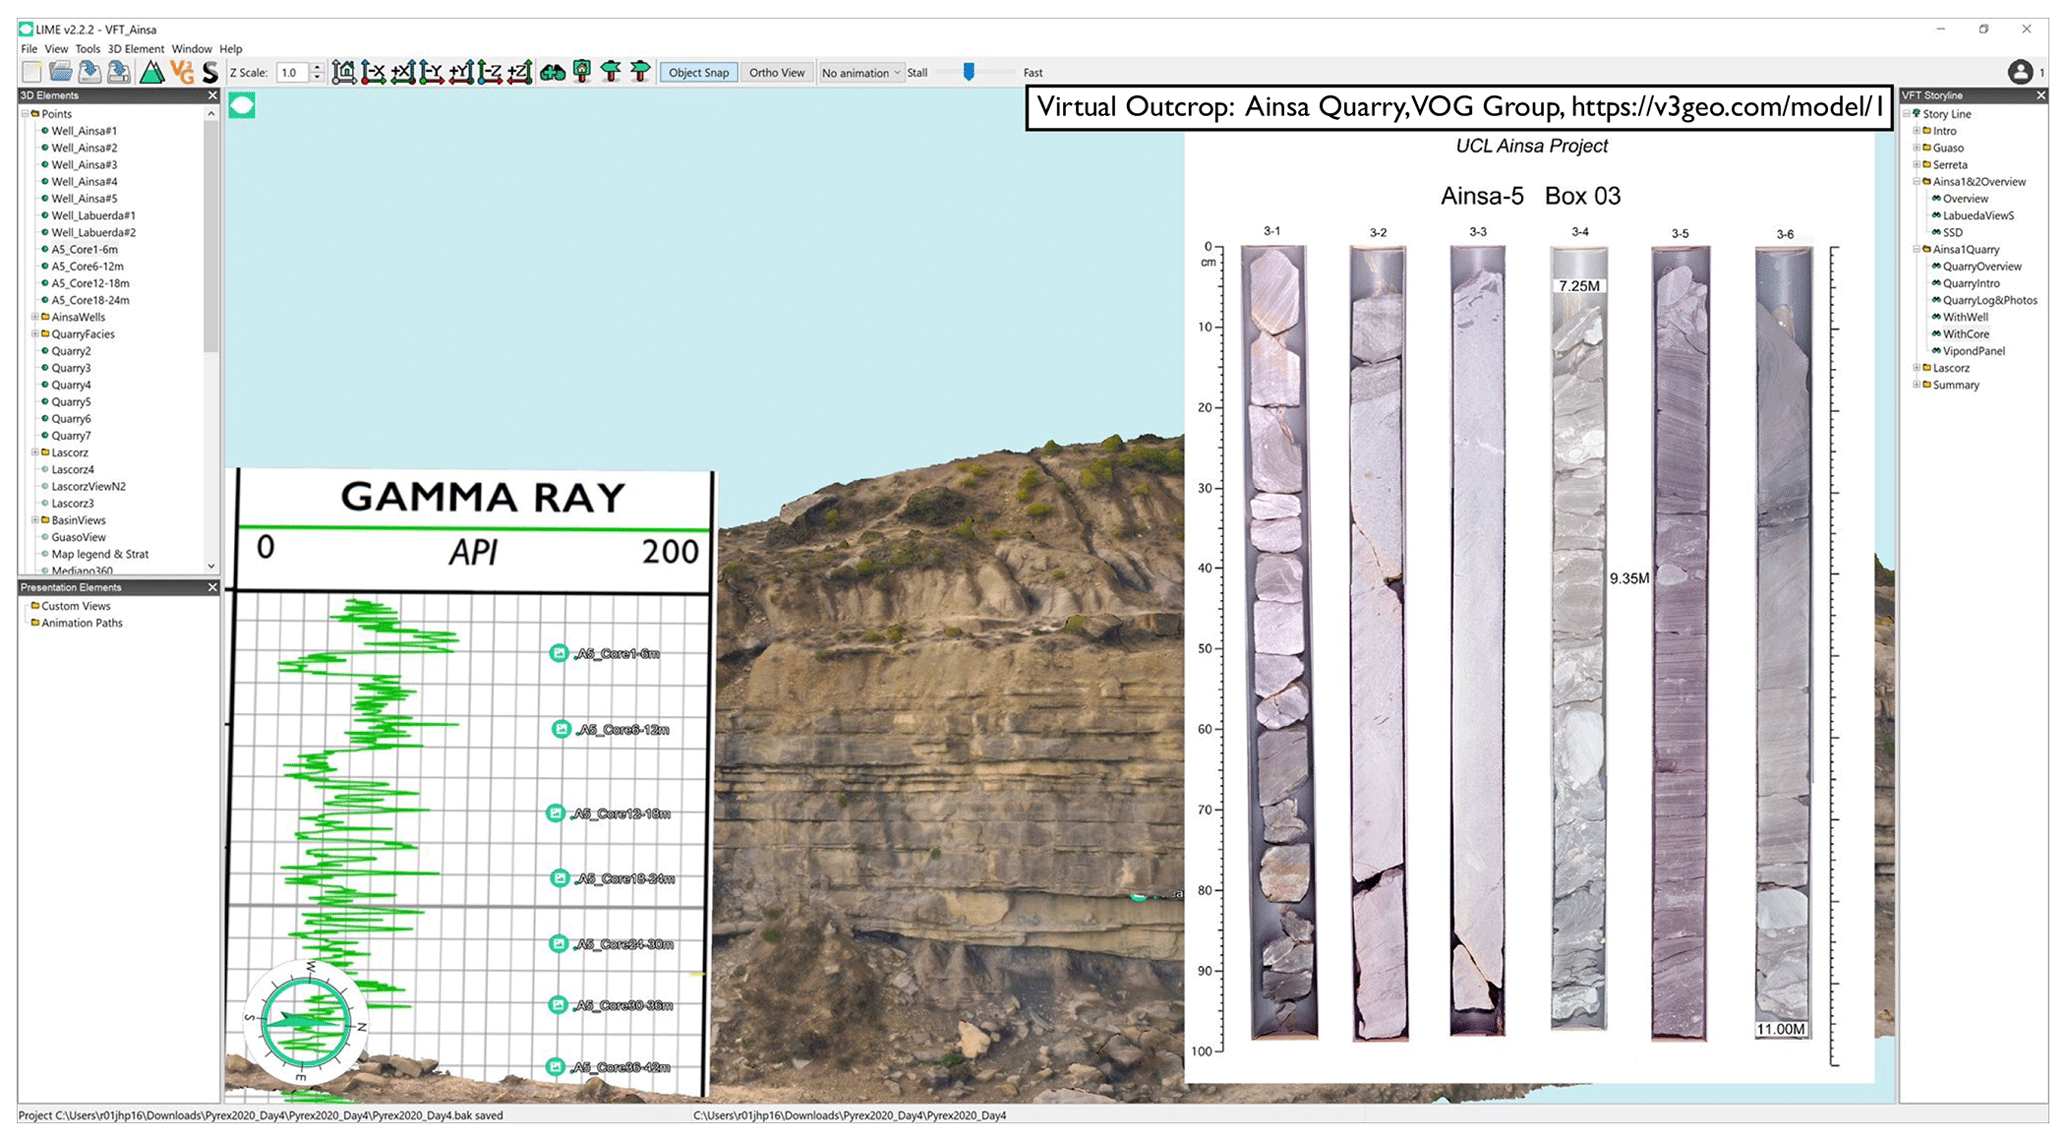
Task: Click the New project icon
Action: tap(31, 72)
